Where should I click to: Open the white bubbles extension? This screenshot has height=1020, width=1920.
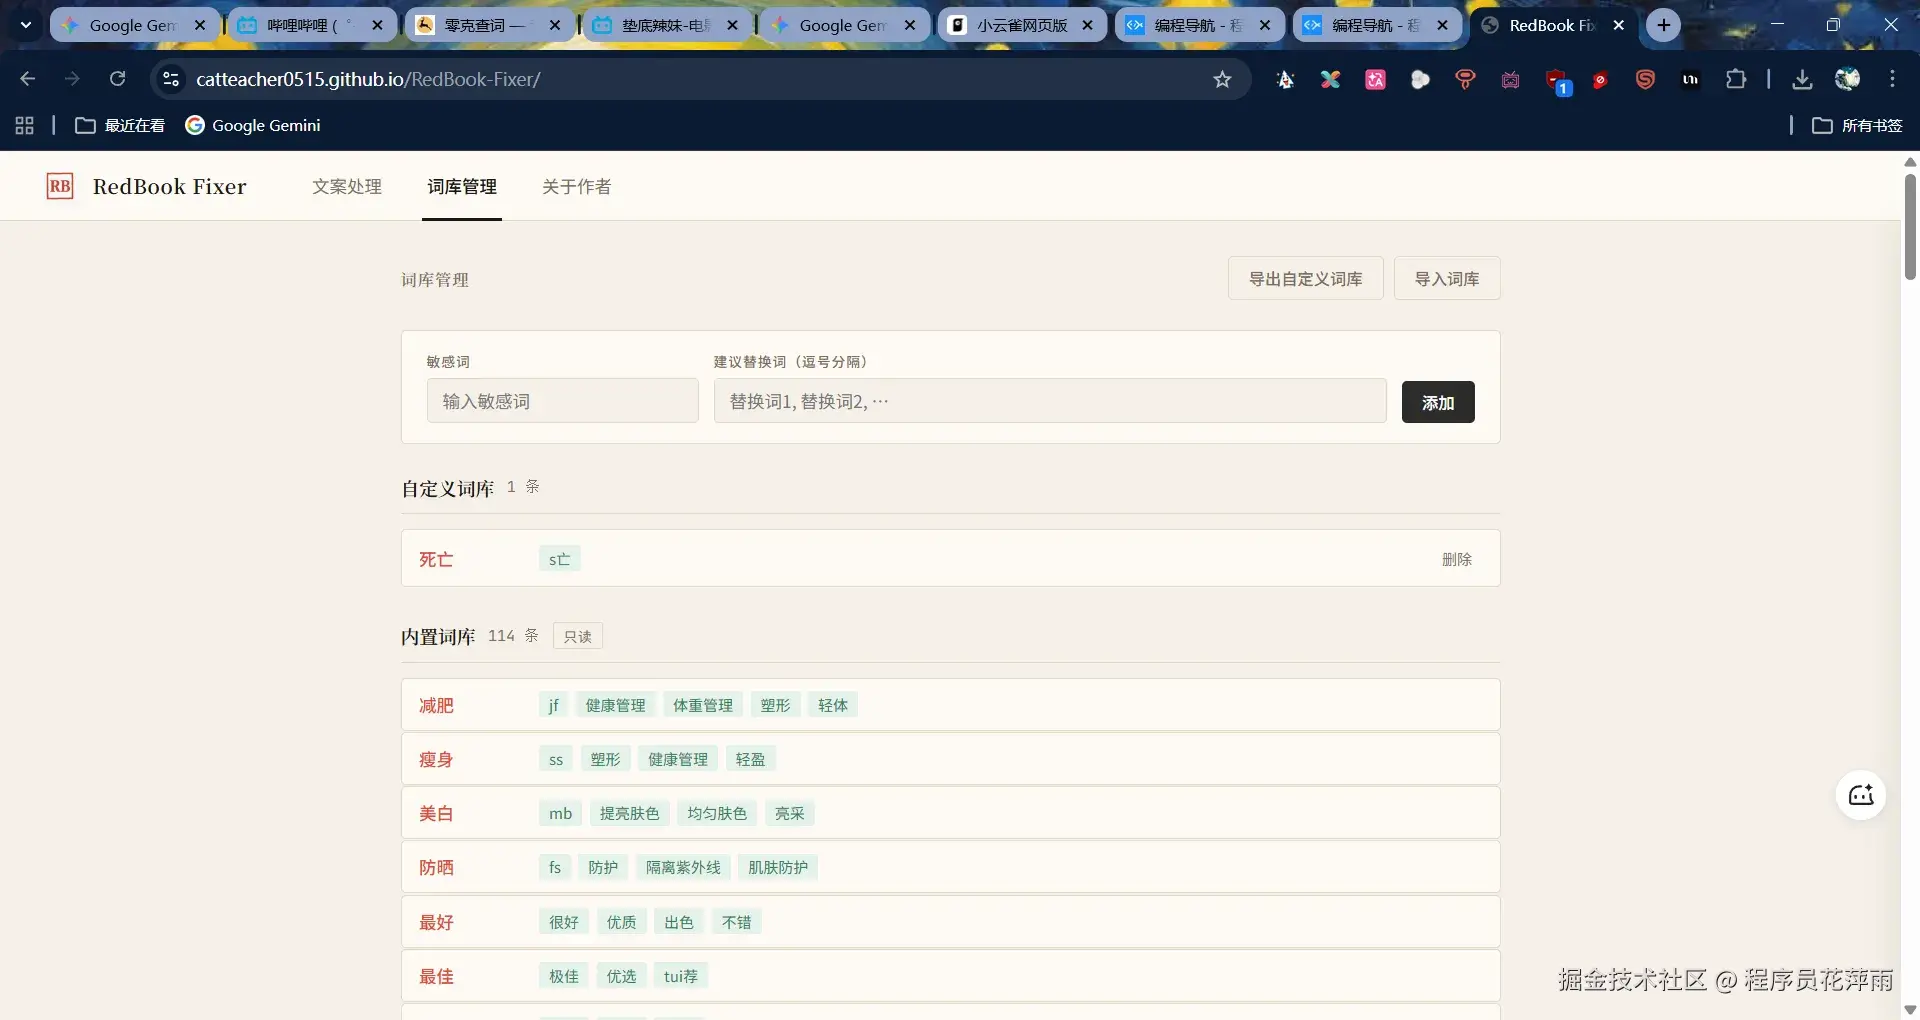tap(1420, 80)
